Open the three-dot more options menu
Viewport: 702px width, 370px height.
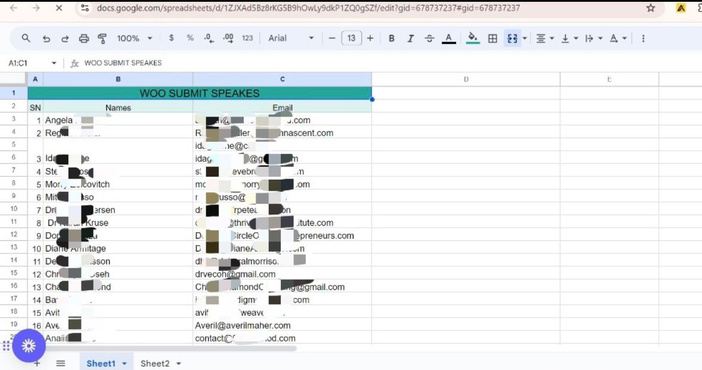point(643,39)
